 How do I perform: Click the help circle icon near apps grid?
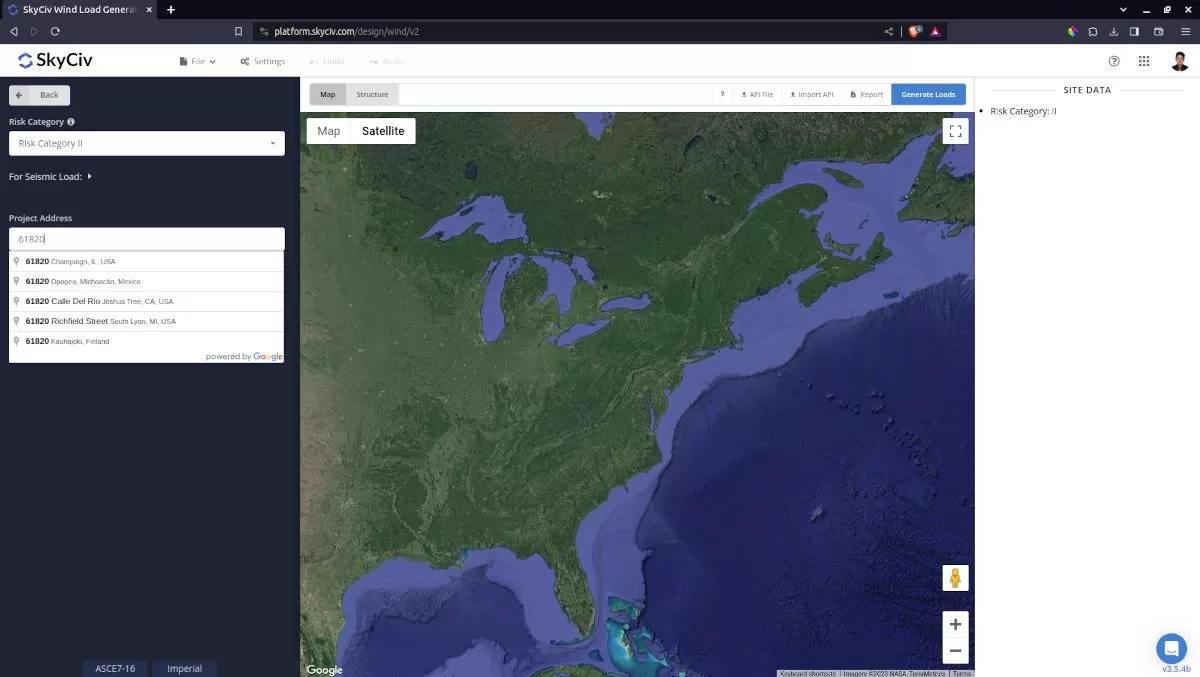tap(1114, 61)
